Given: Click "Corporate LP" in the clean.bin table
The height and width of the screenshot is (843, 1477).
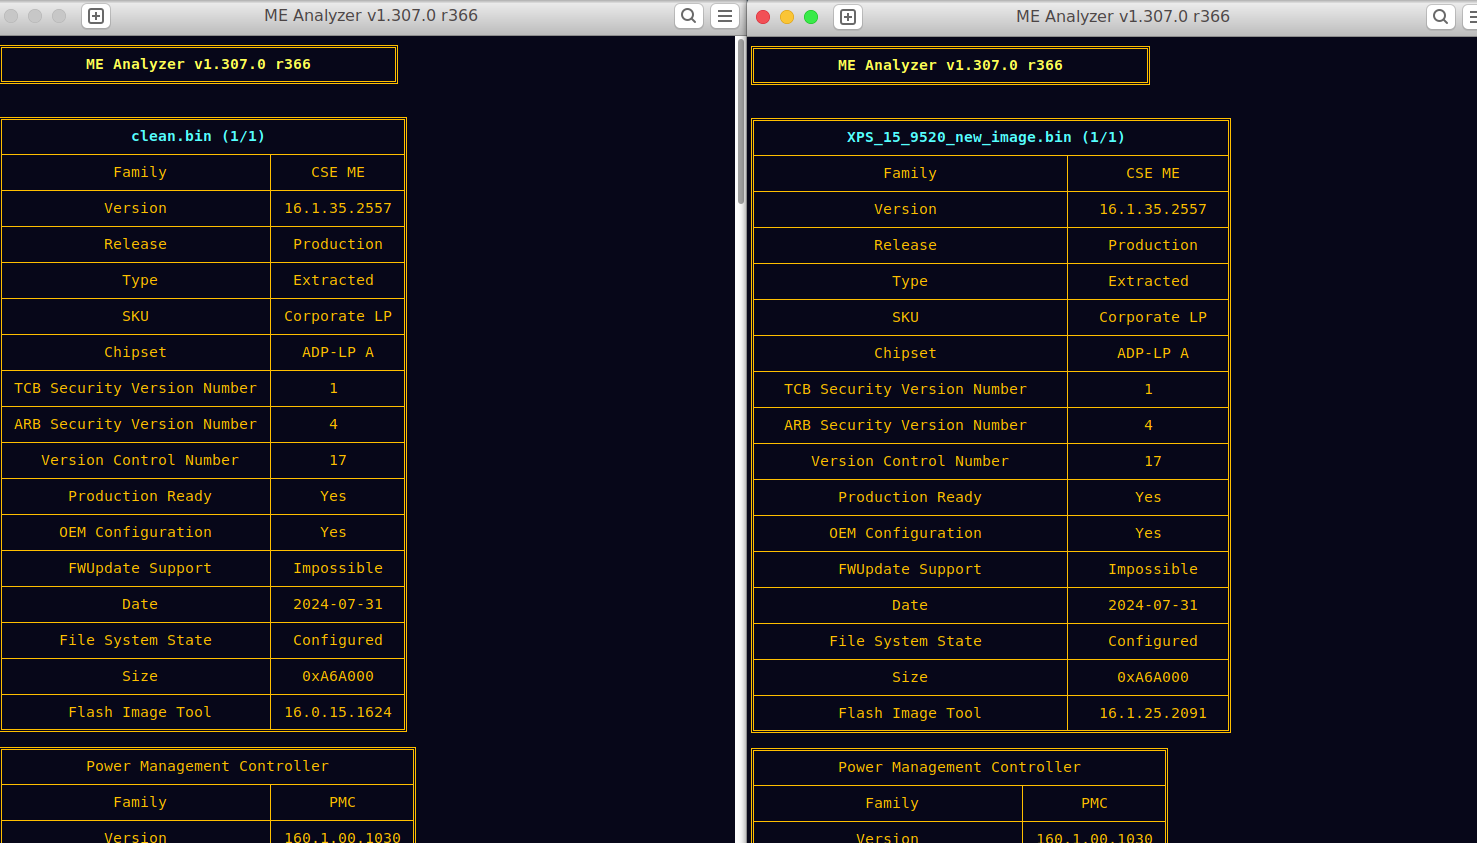Looking at the screenshot, I should tap(338, 316).
